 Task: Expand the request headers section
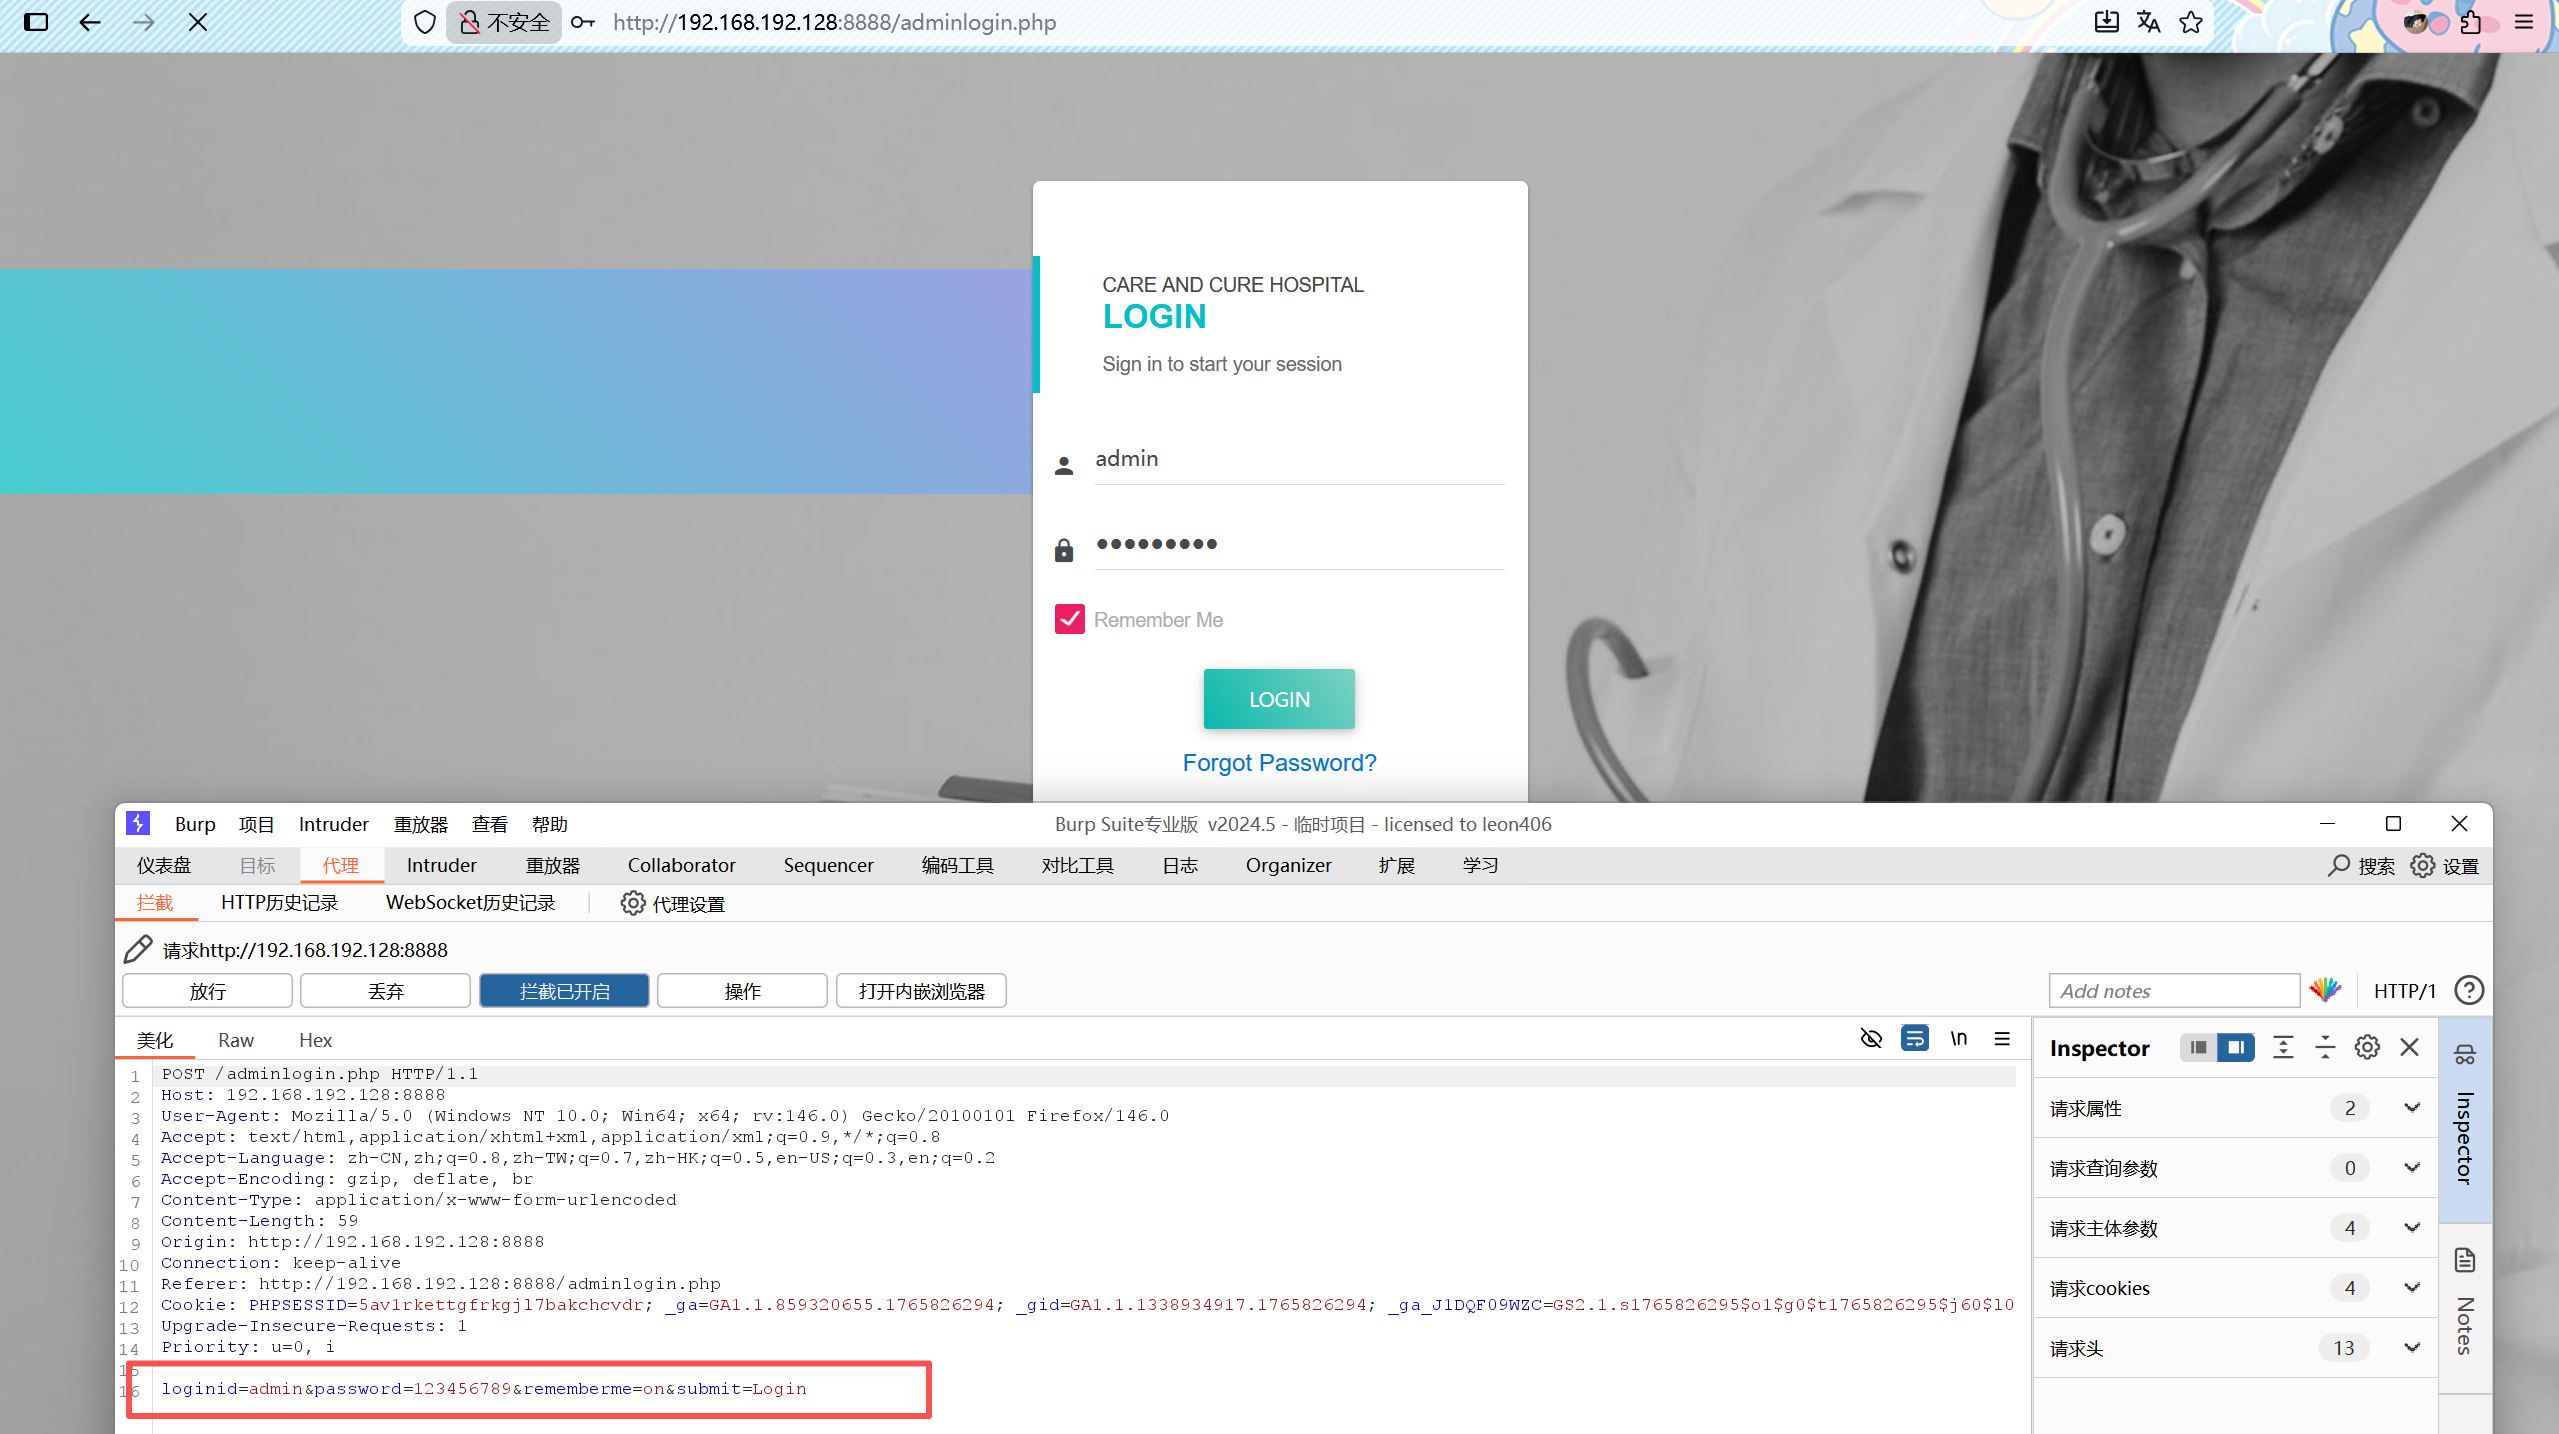pos(2411,1347)
